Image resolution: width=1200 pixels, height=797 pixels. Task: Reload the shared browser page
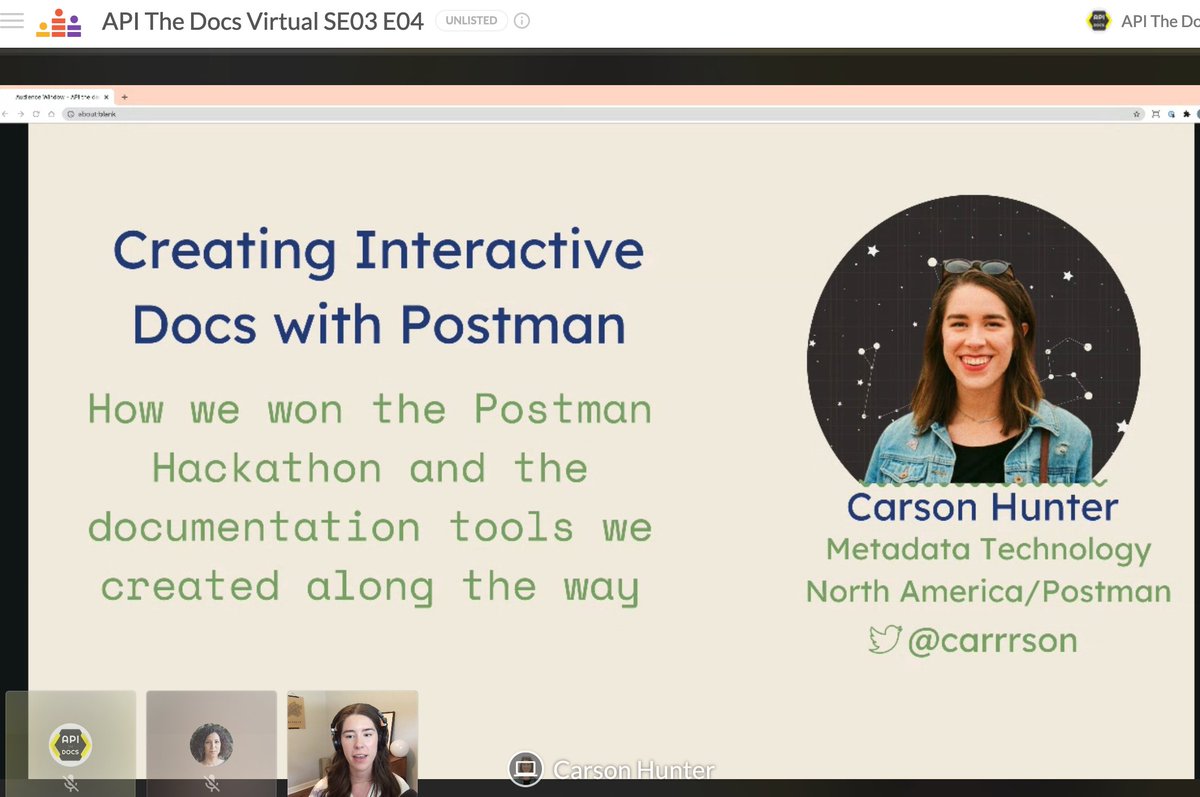pos(36,114)
